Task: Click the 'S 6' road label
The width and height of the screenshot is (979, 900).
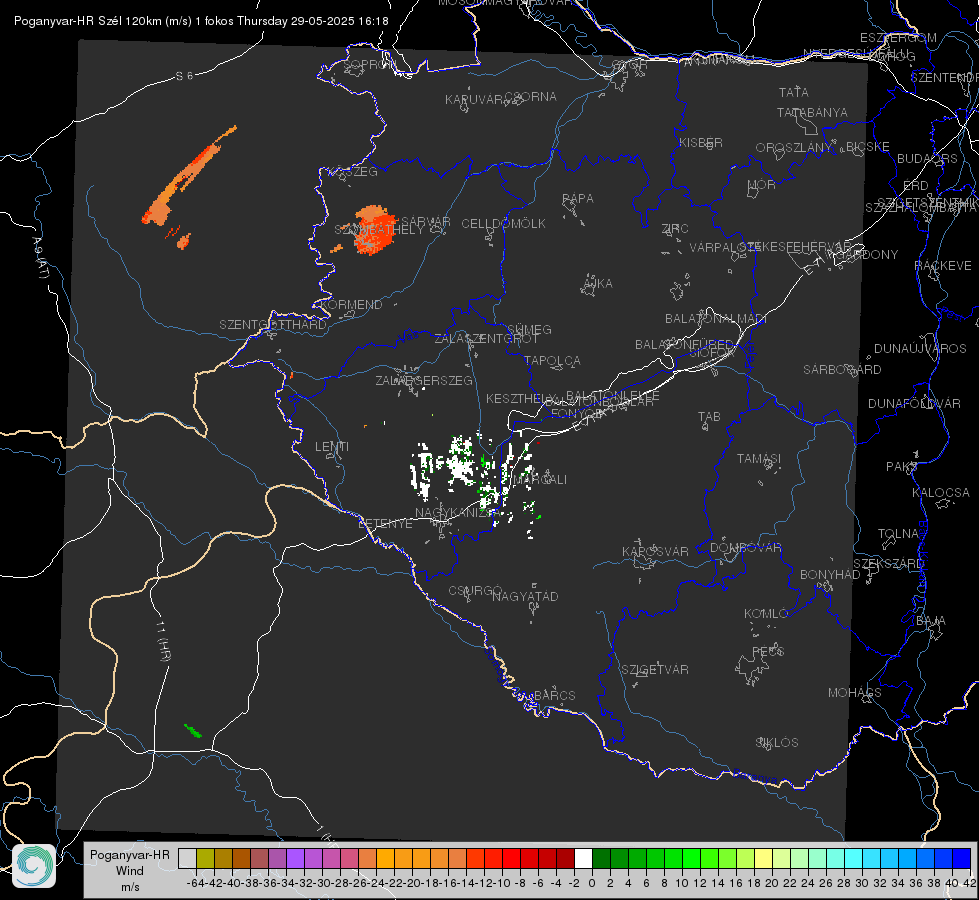Action: (184, 76)
